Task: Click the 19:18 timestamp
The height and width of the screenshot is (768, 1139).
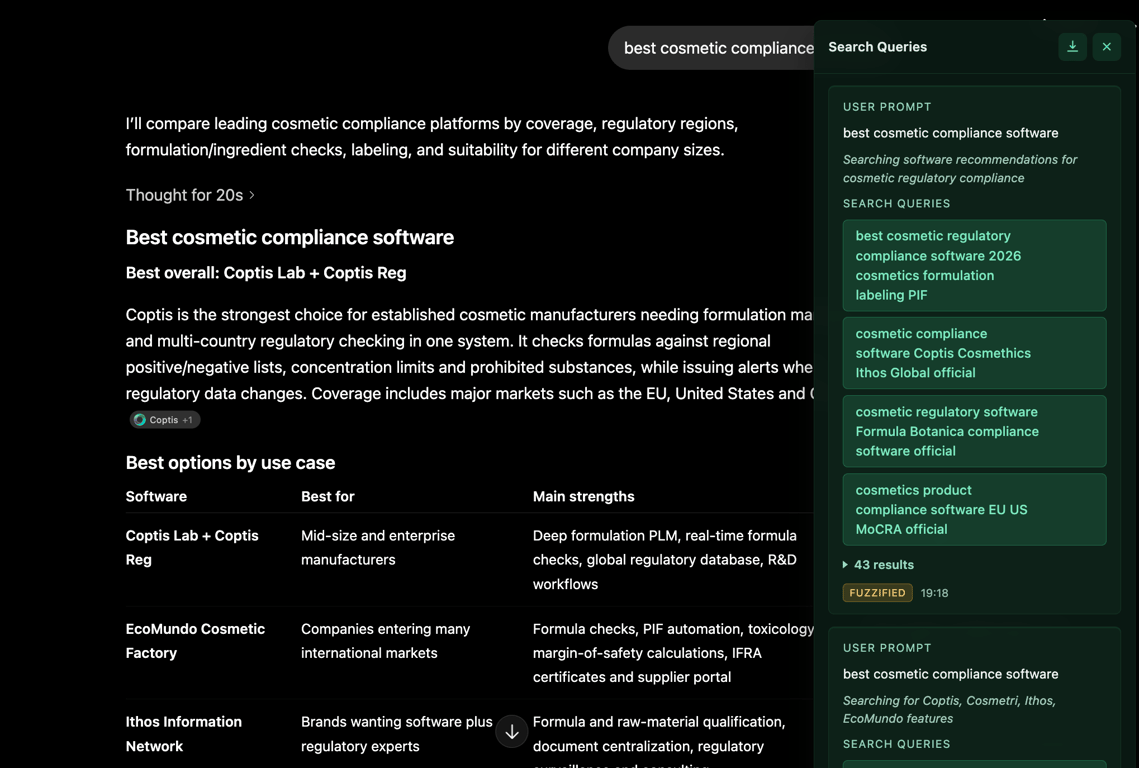Action: [x=934, y=593]
